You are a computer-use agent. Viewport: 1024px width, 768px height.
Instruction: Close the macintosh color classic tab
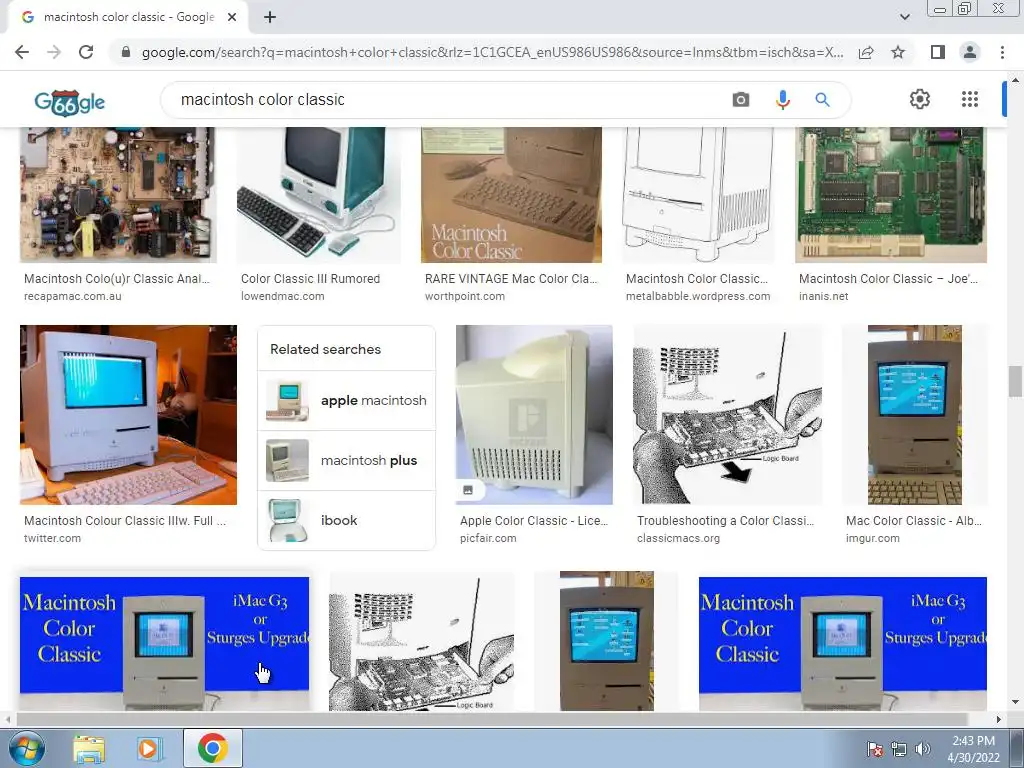232,17
